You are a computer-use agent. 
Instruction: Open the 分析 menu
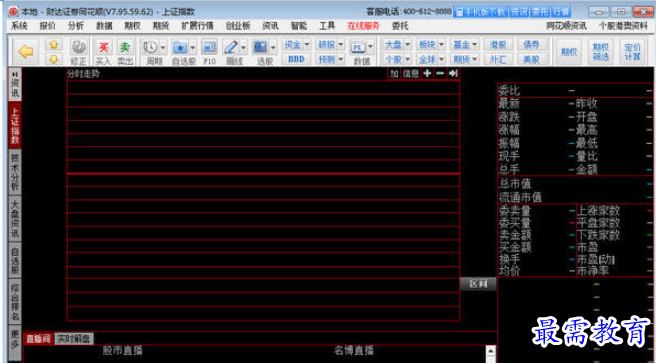pos(76,26)
